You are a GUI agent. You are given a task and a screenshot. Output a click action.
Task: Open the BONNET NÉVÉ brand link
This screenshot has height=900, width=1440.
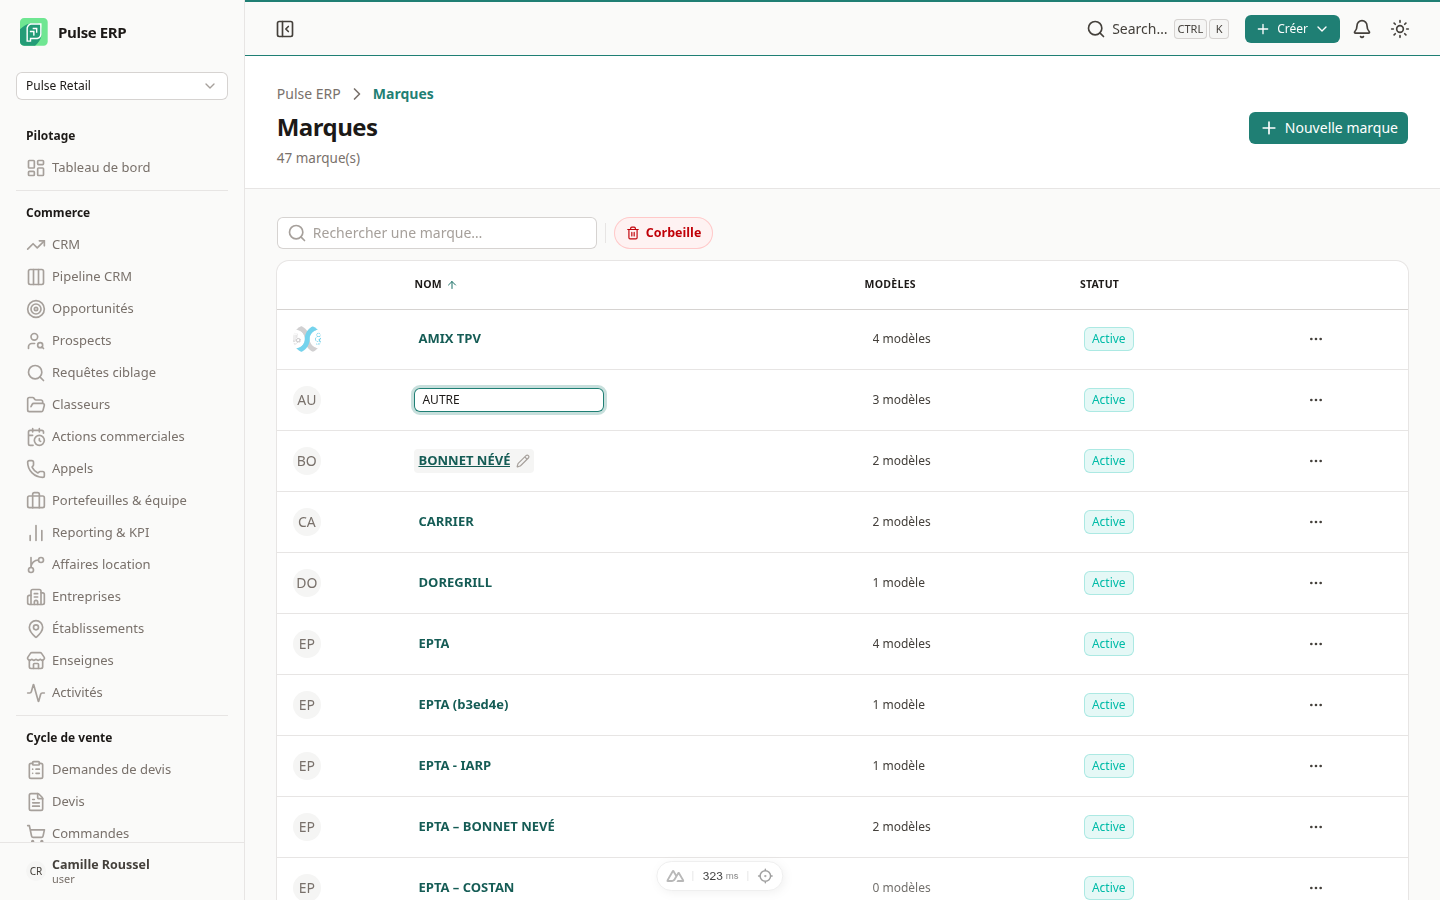coord(464,461)
